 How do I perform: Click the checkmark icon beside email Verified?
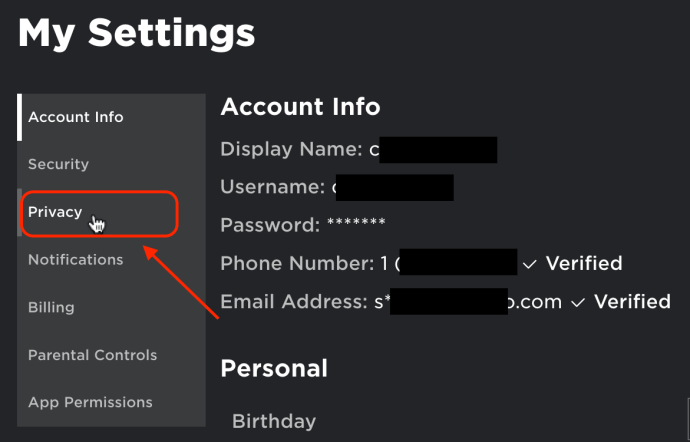click(578, 303)
